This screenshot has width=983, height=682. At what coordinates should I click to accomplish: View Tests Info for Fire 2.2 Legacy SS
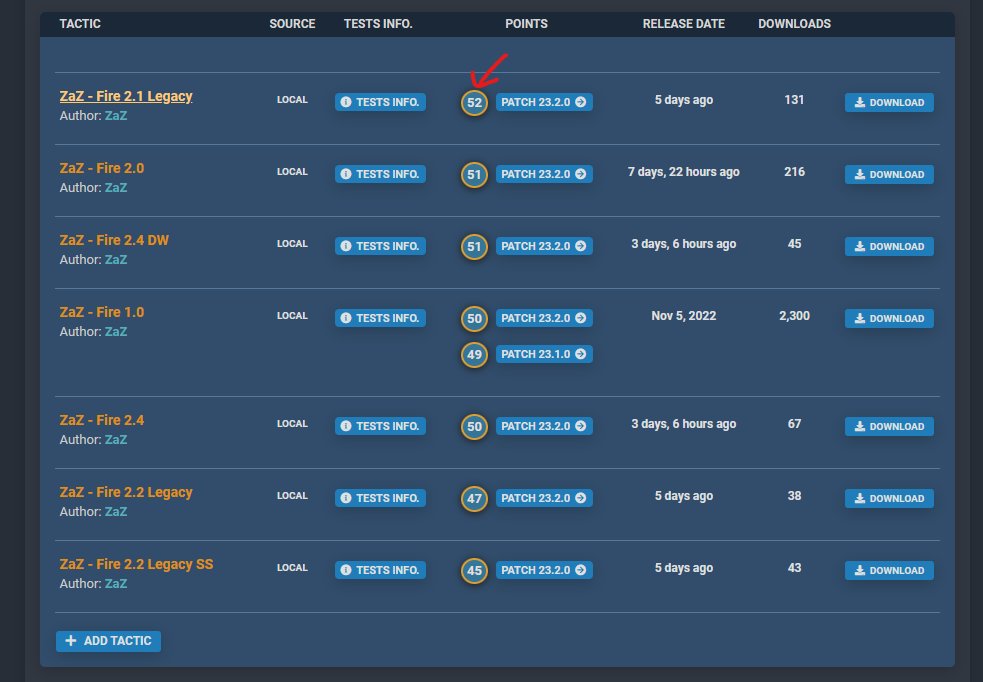[380, 570]
